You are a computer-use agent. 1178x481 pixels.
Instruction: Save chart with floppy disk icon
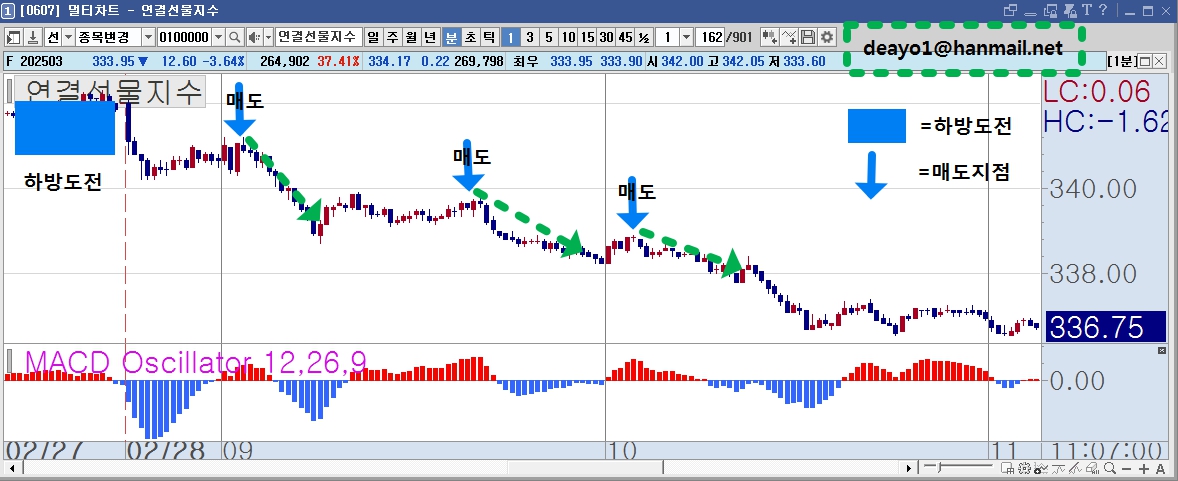pyautogui.click(x=808, y=37)
